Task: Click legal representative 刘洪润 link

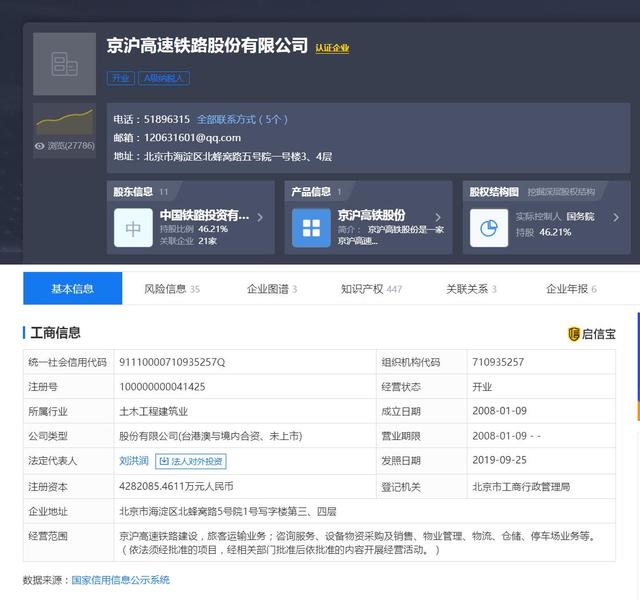Action: click(133, 461)
